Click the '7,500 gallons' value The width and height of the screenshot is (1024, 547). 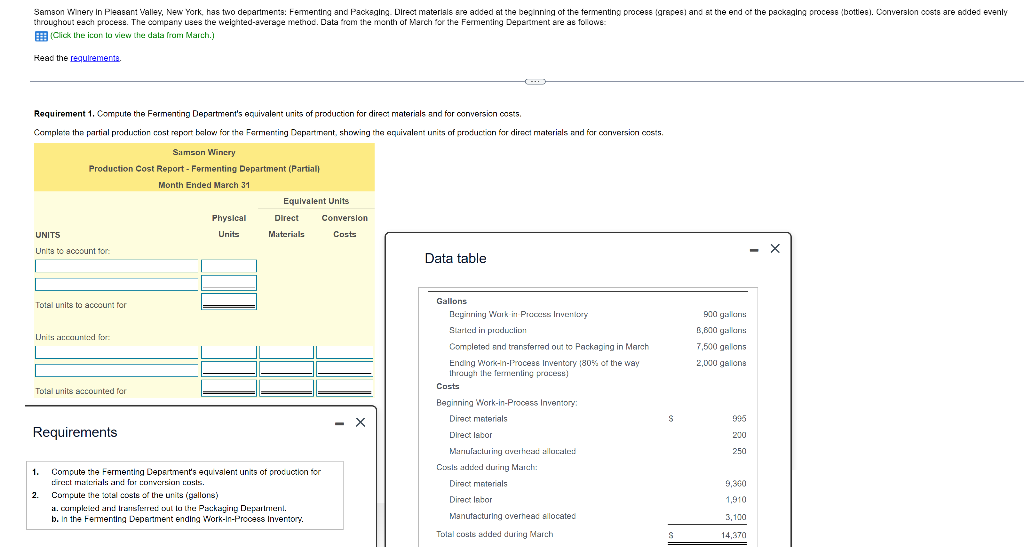click(x=721, y=347)
